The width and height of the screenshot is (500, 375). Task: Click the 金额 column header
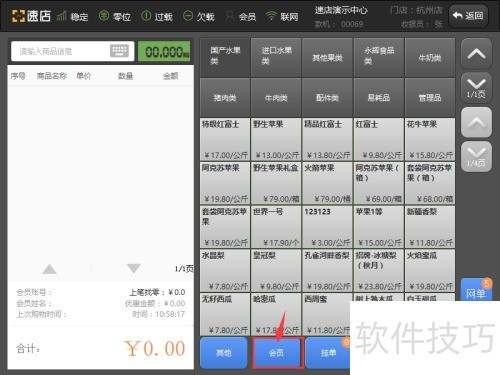pyautogui.click(x=170, y=76)
